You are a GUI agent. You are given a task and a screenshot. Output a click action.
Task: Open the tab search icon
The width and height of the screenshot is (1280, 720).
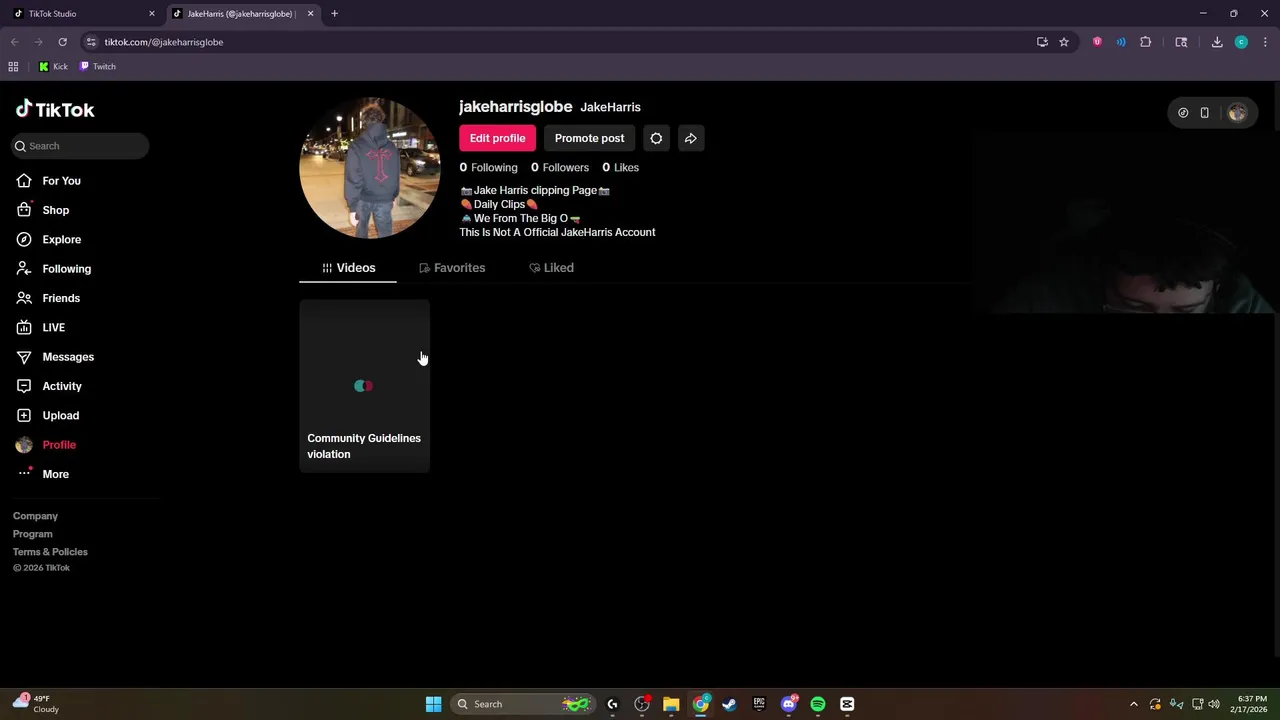(1181, 42)
